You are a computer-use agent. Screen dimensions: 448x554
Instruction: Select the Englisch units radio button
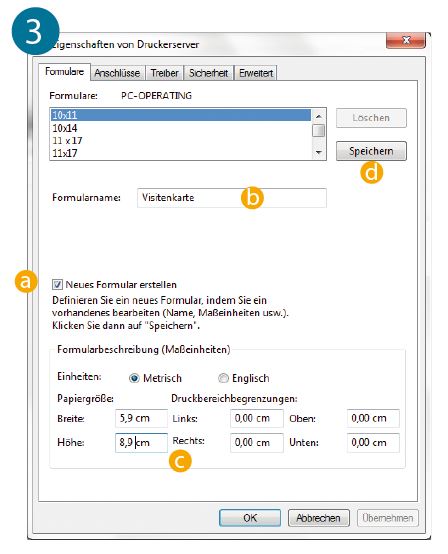[223, 378]
